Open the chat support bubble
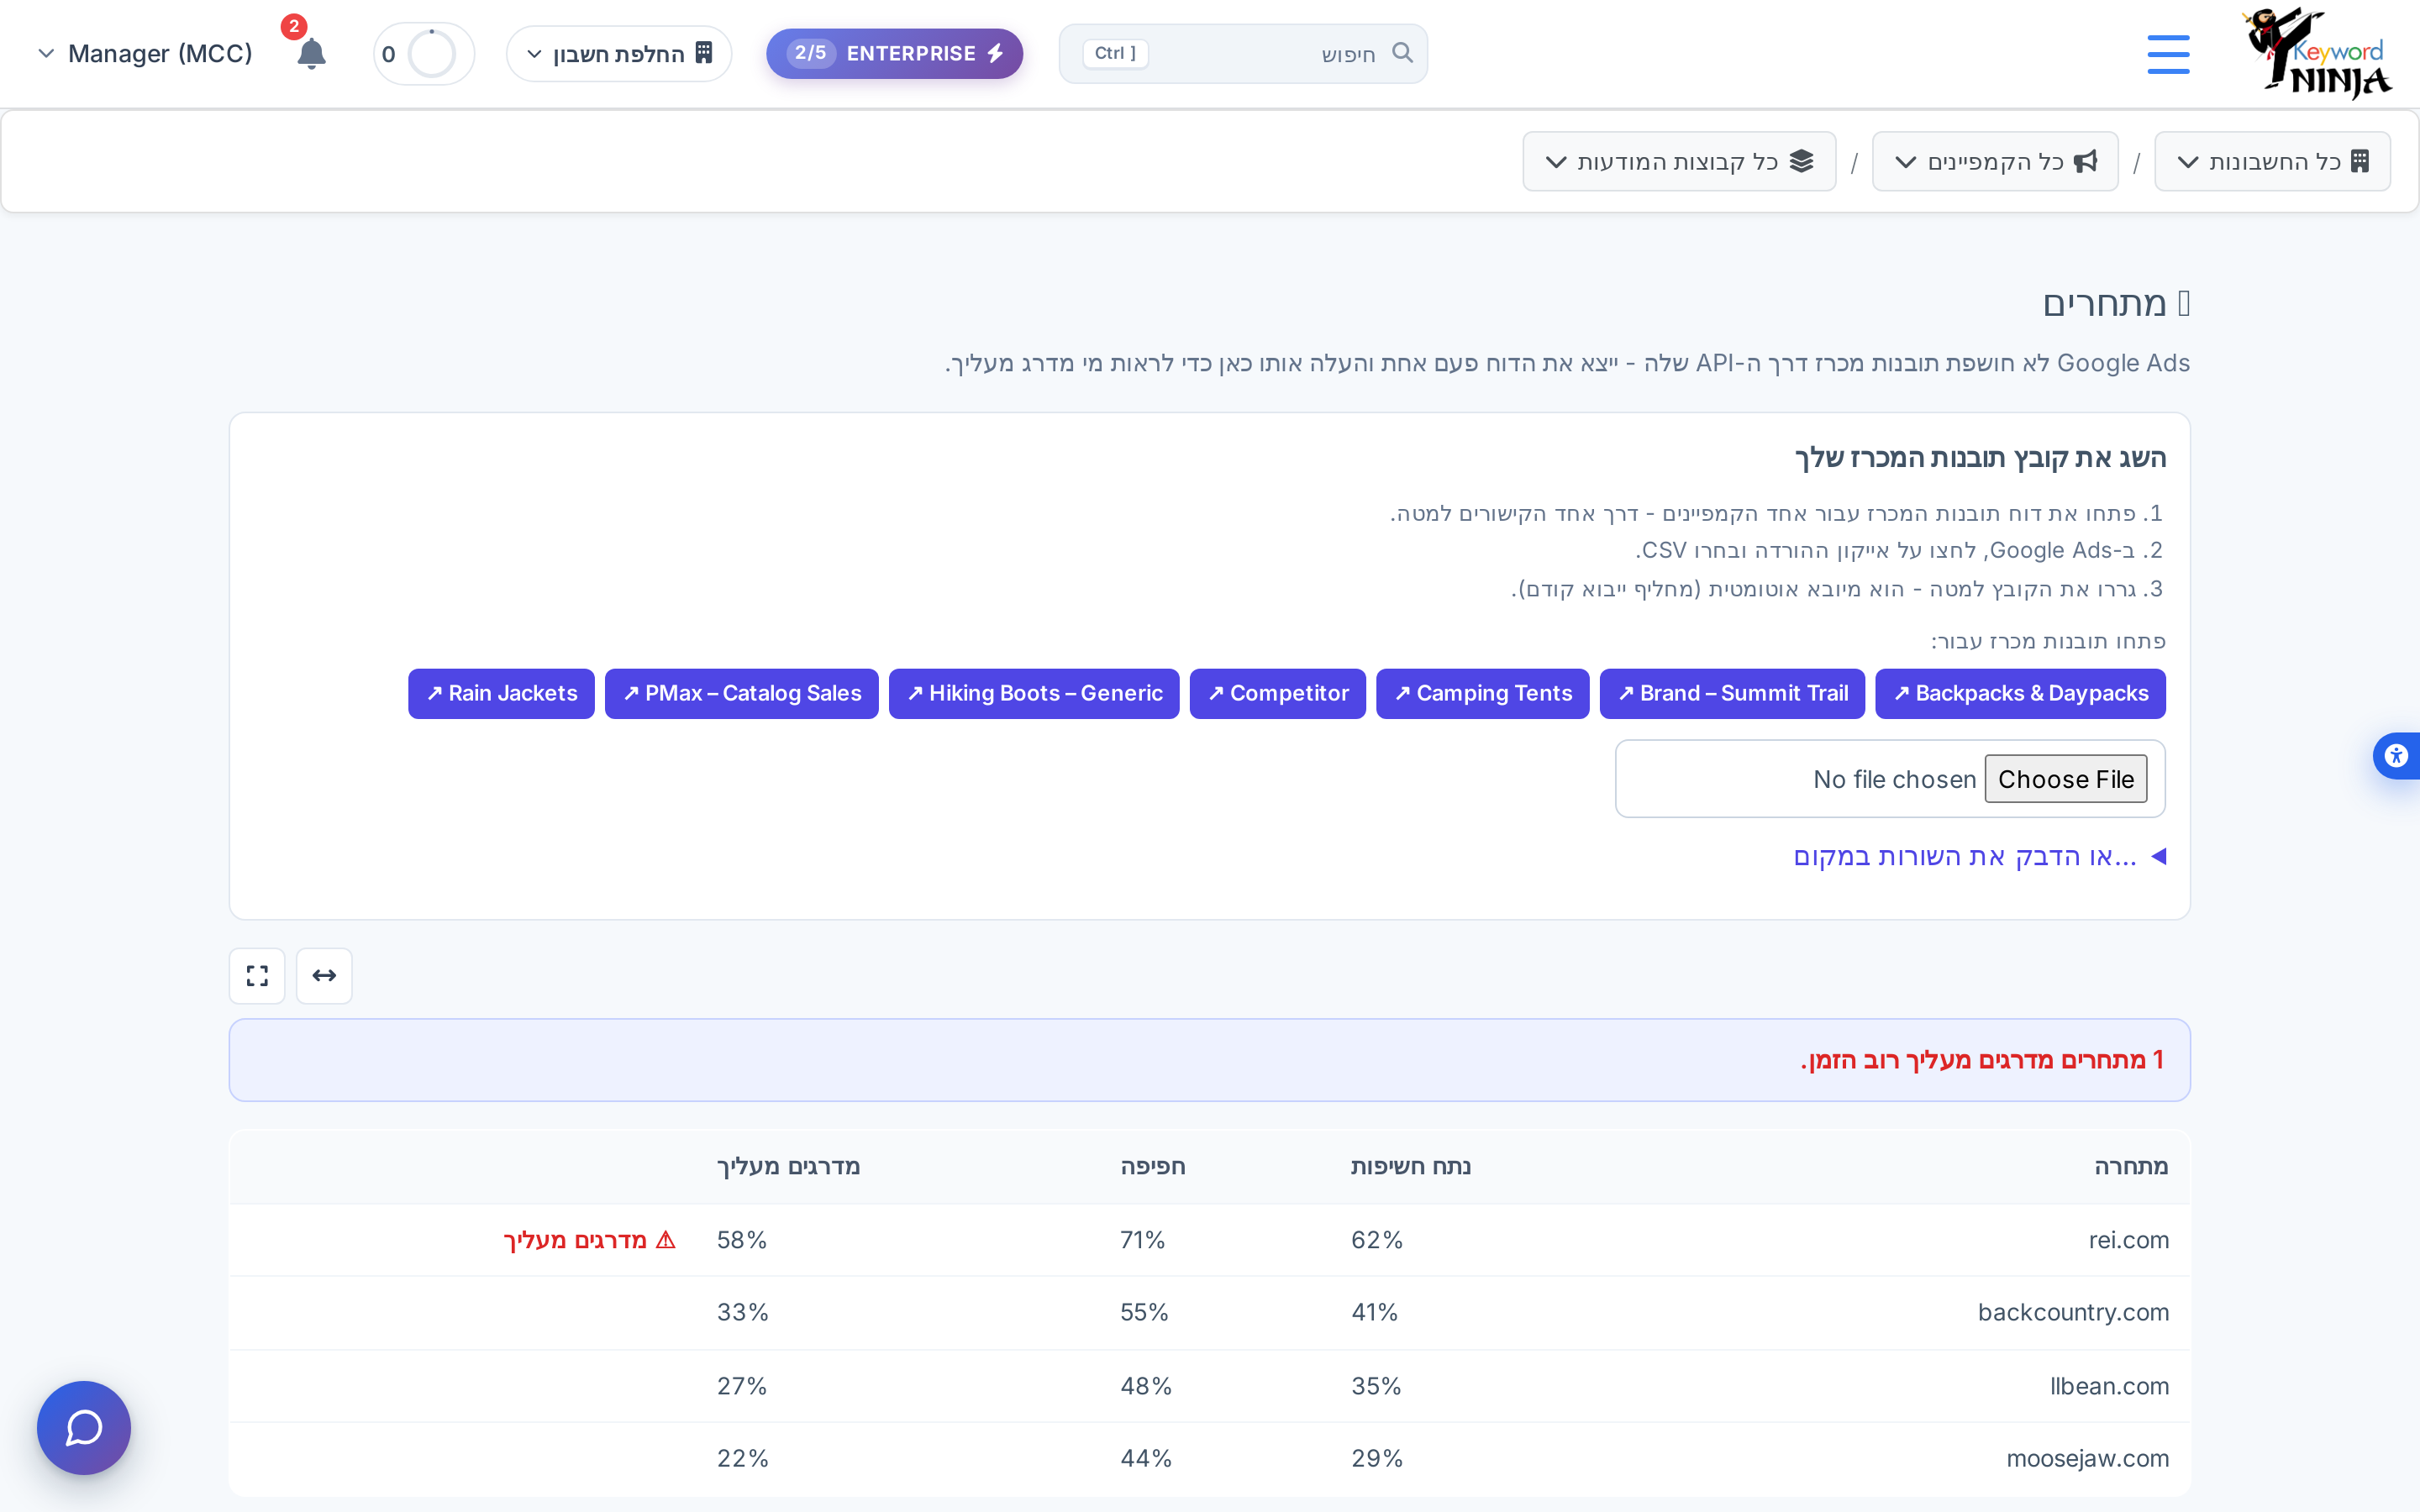 pos(84,1427)
